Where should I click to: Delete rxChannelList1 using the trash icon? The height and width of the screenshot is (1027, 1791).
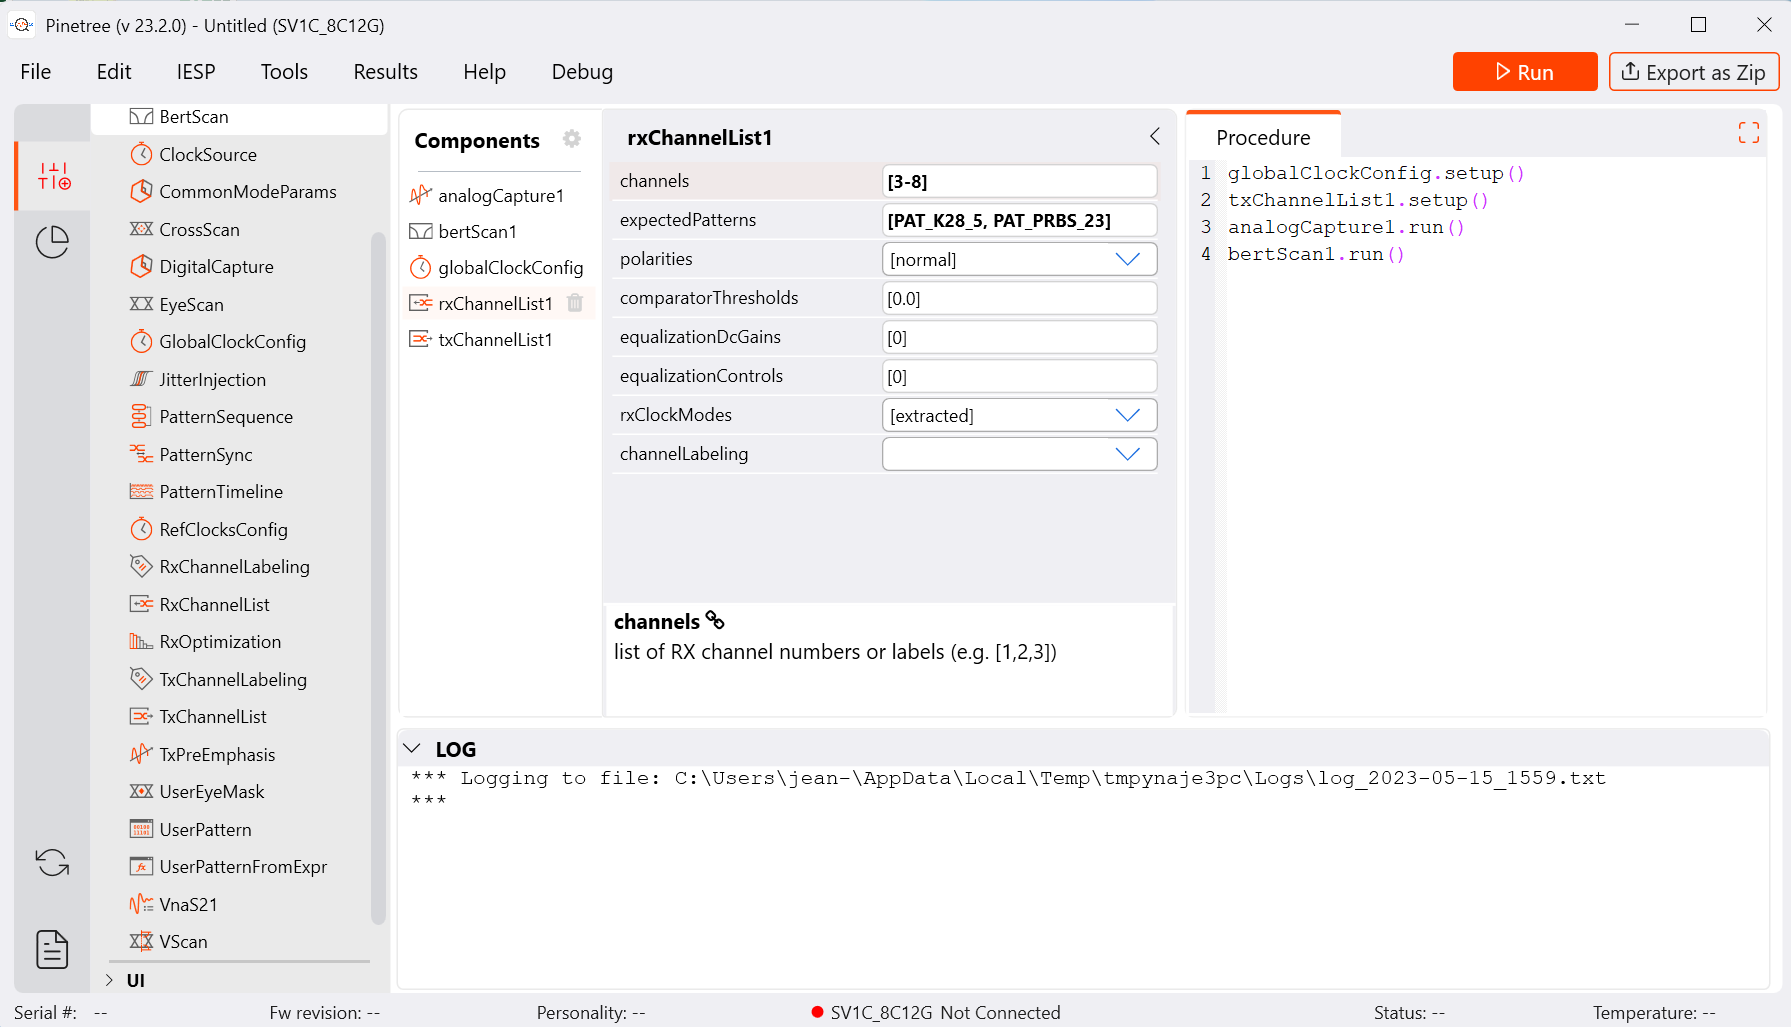(575, 303)
